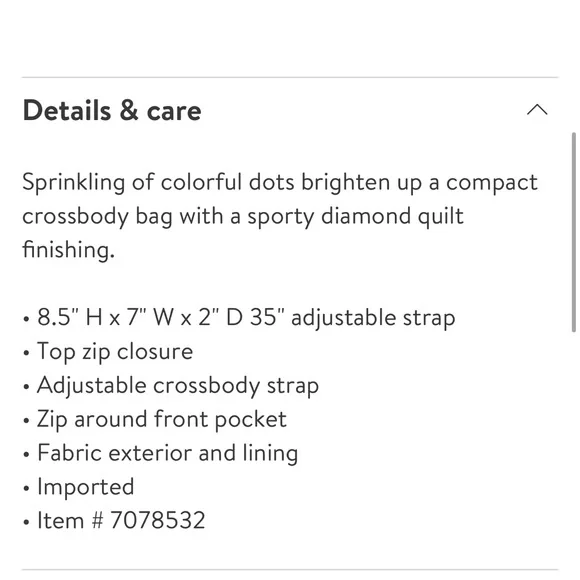Click the word 'finishing.' in the description
Image resolution: width=580 pixels, height=580 pixels.
[x=68, y=249]
